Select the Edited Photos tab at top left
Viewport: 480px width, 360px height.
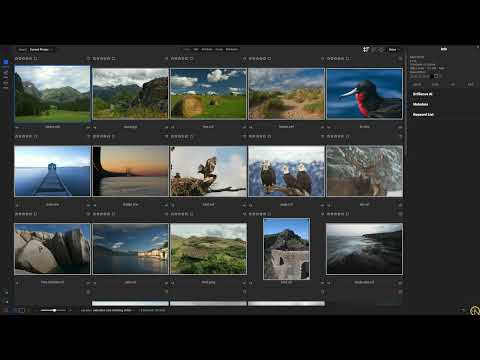coord(39,50)
